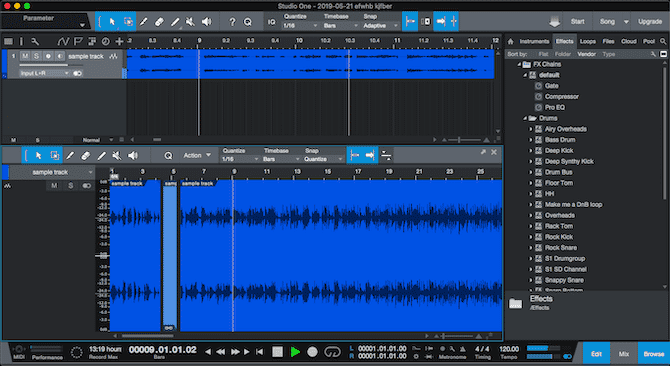The image size is (670, 366).
Task: Click the Quantize Q icon in the top toolbar
Action: 248,22
